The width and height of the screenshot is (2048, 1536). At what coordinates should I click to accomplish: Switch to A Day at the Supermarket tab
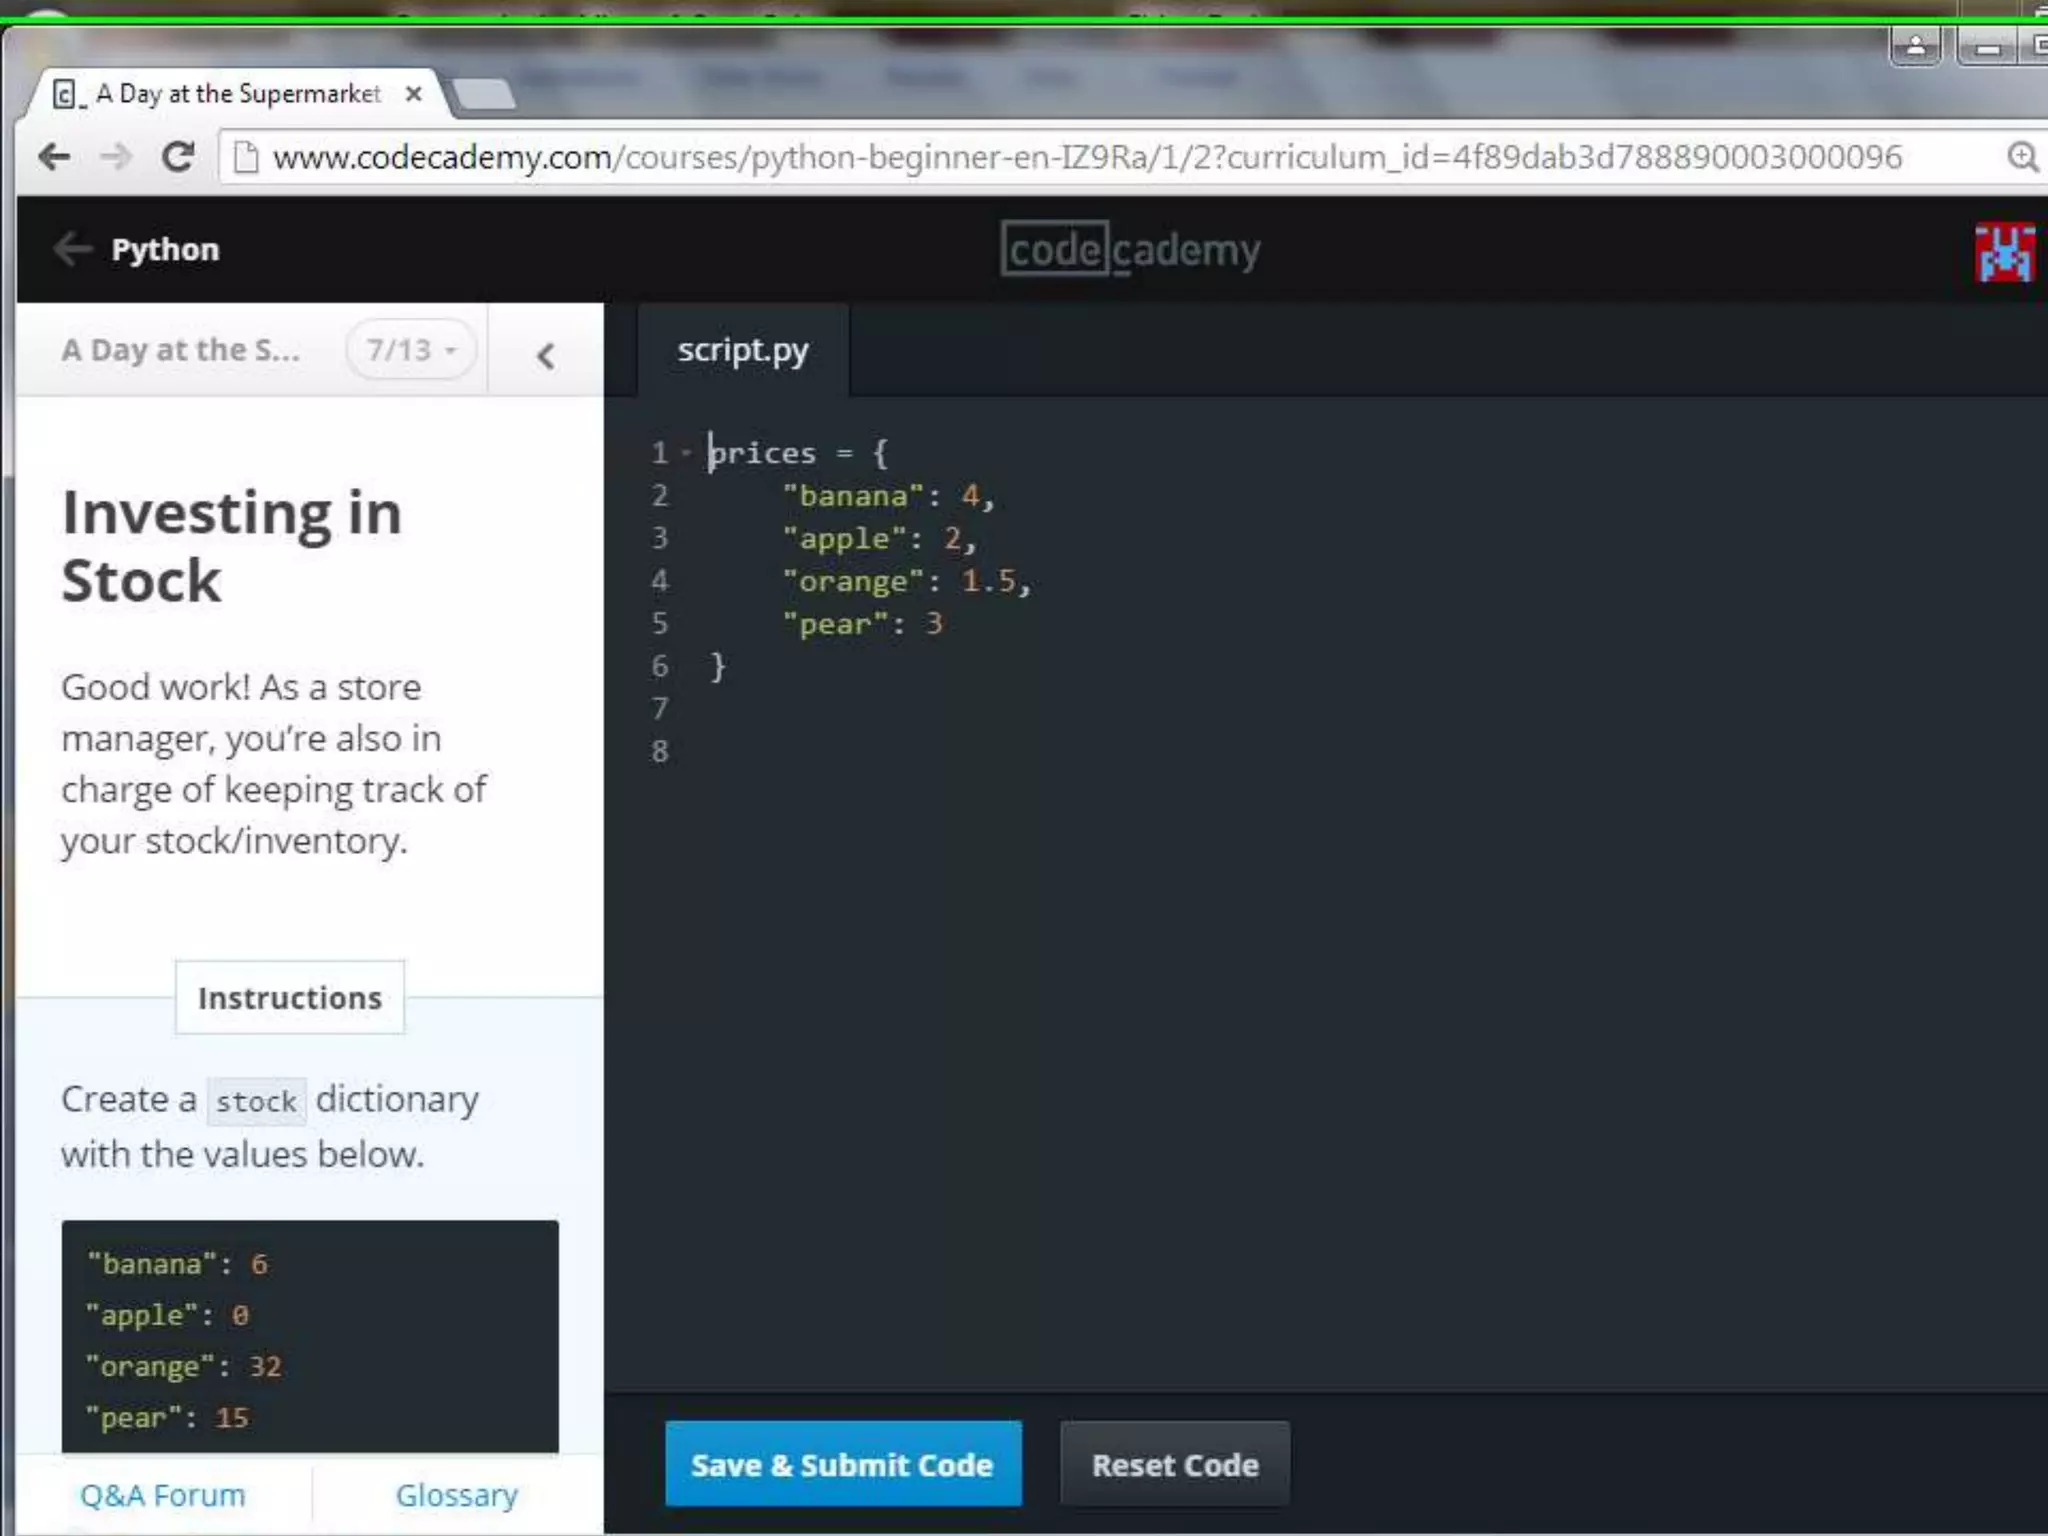point(238,94)
